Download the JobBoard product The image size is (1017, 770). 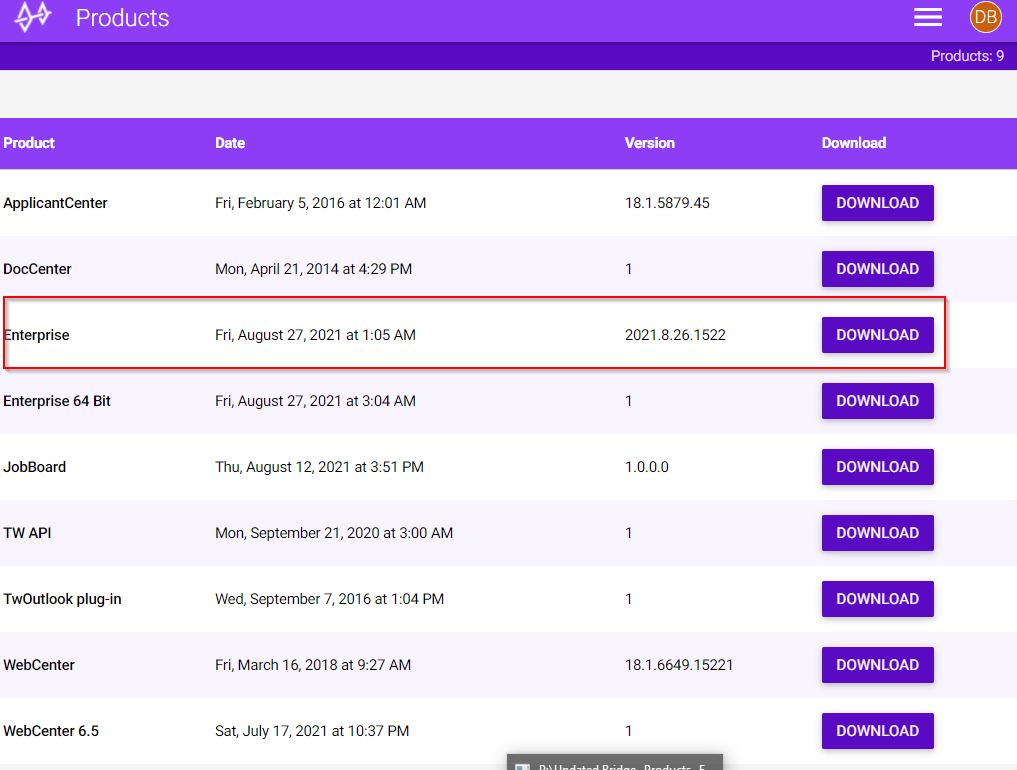tap(878, 467)
